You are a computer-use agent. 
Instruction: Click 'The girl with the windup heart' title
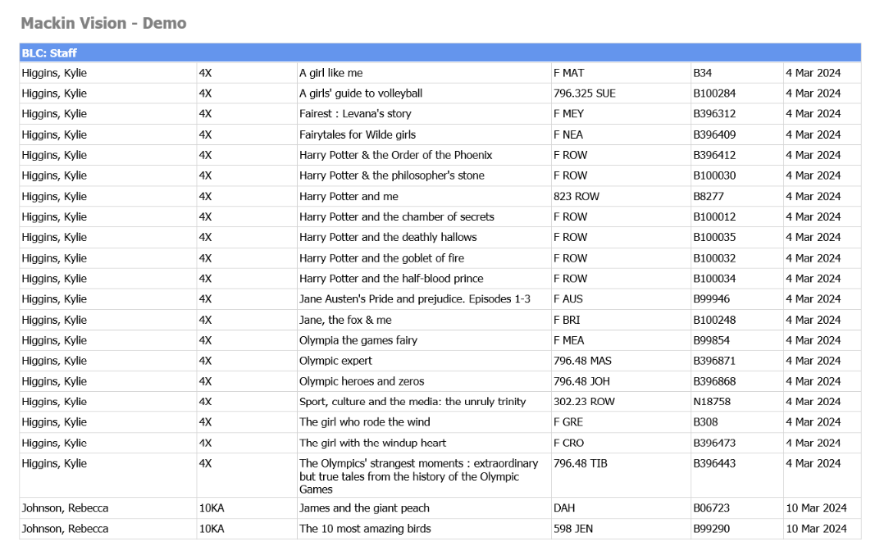click(x=372, y=443)
